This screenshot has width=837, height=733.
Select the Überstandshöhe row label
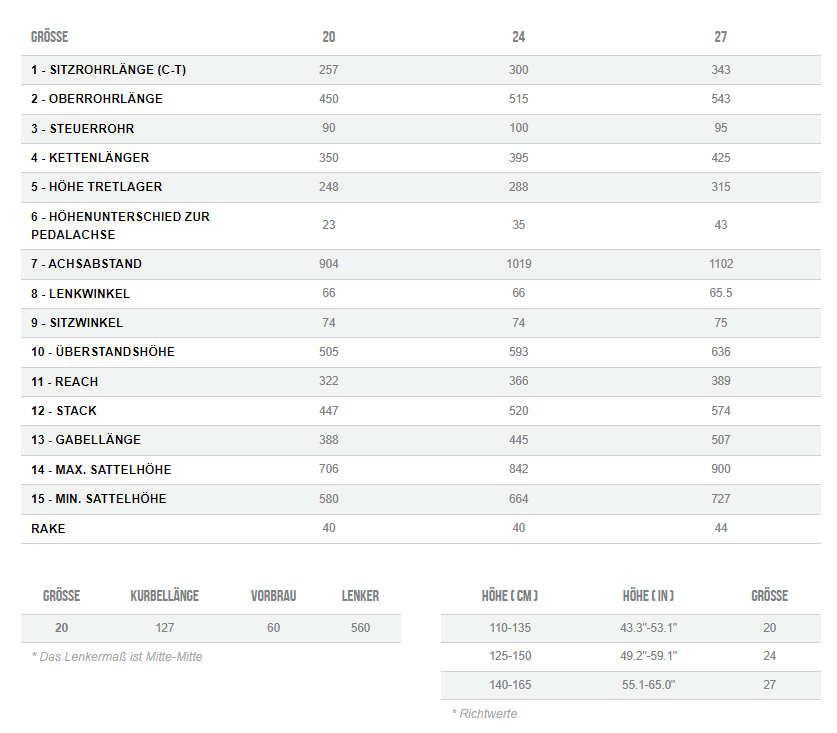[103, 352]
